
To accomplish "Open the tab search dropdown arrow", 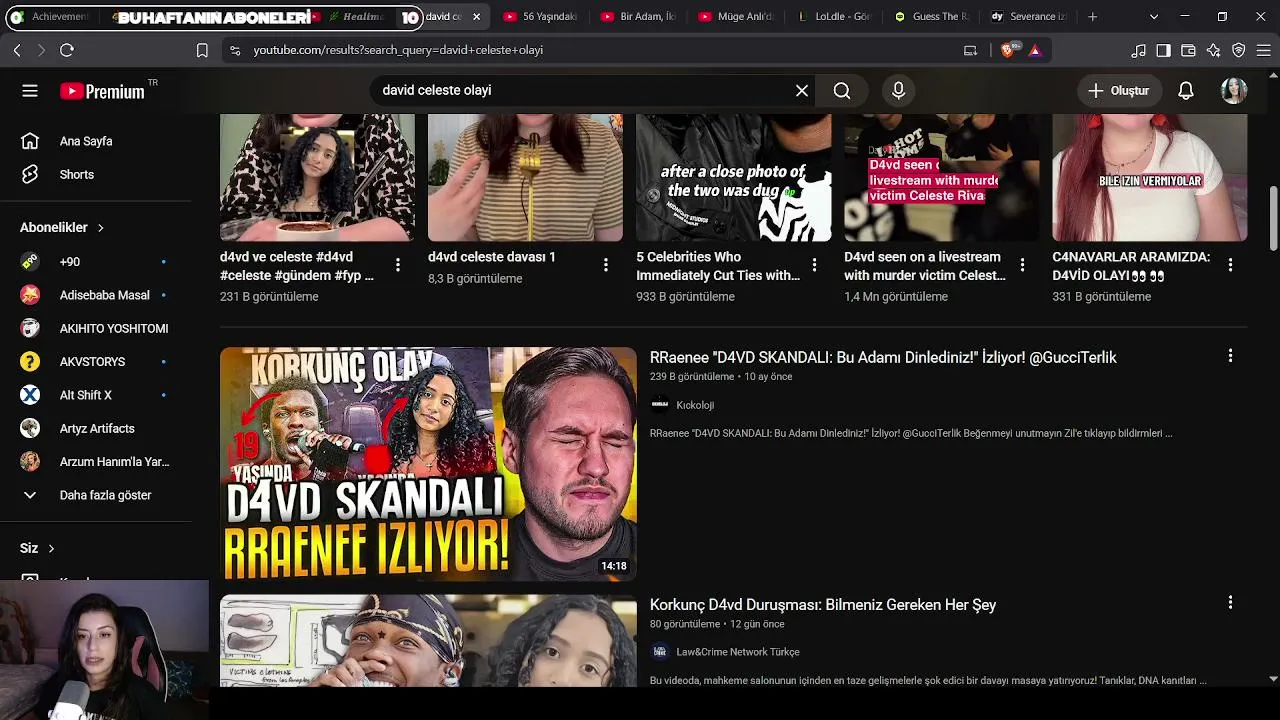I will (1154, 17).
